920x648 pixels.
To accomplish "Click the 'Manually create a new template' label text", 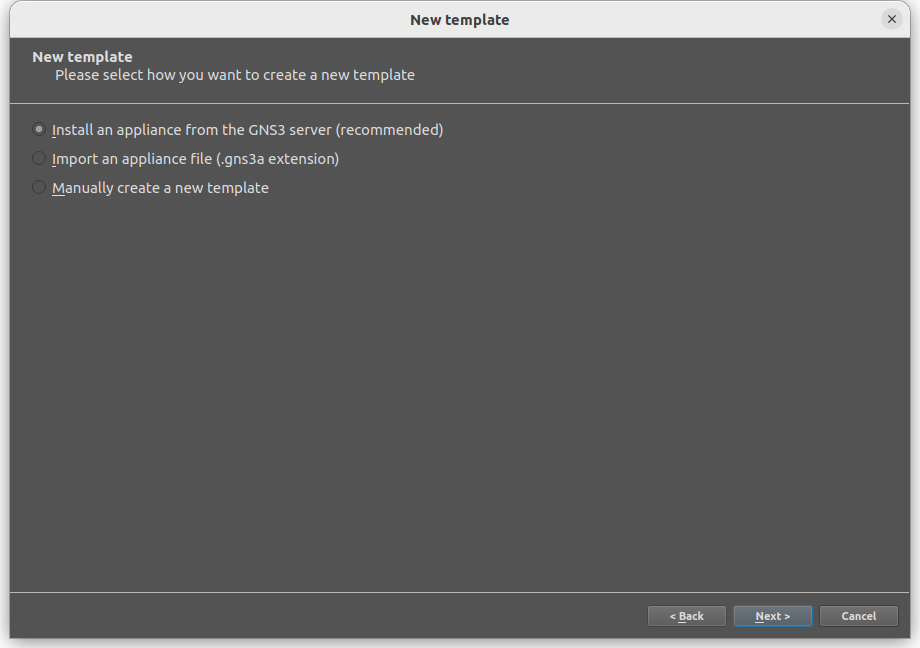I will click(160, 188).
